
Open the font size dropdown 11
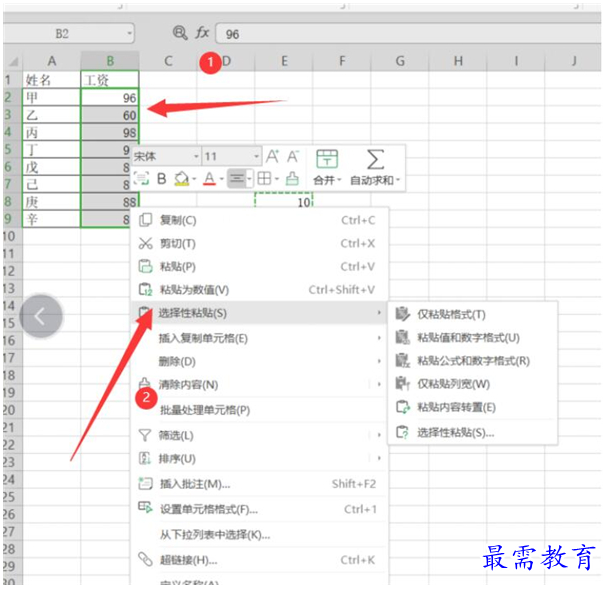[256, 156]
